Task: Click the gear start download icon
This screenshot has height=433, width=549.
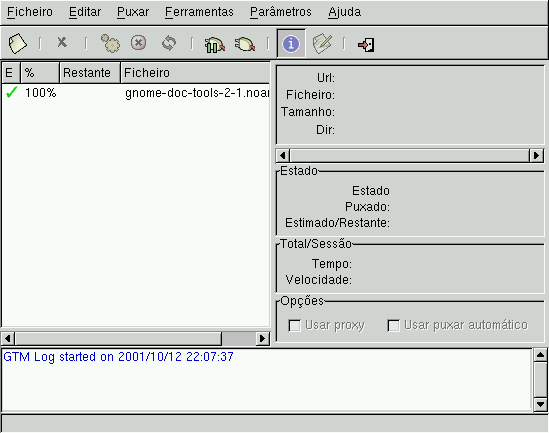Action: (x=110, y=43)
